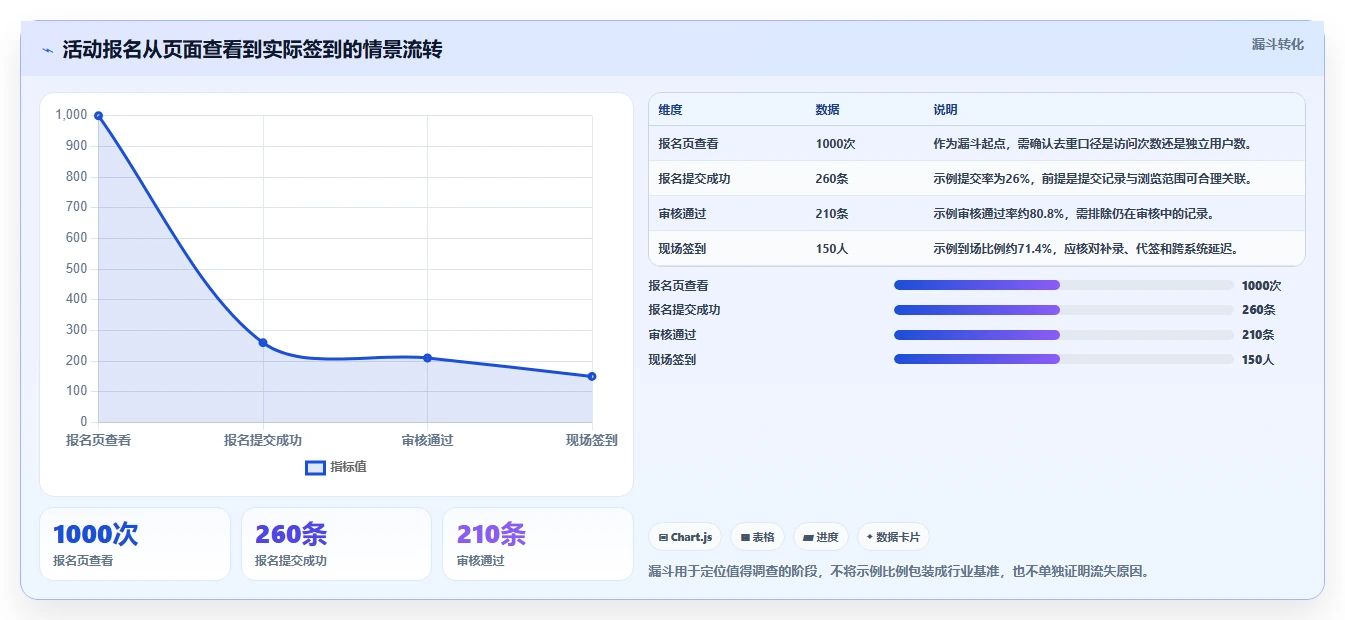The width and height of the screenshot is (1345, 620).
Task: Click the 260条 value beside the progress bar
Action: coord(1258,310)
